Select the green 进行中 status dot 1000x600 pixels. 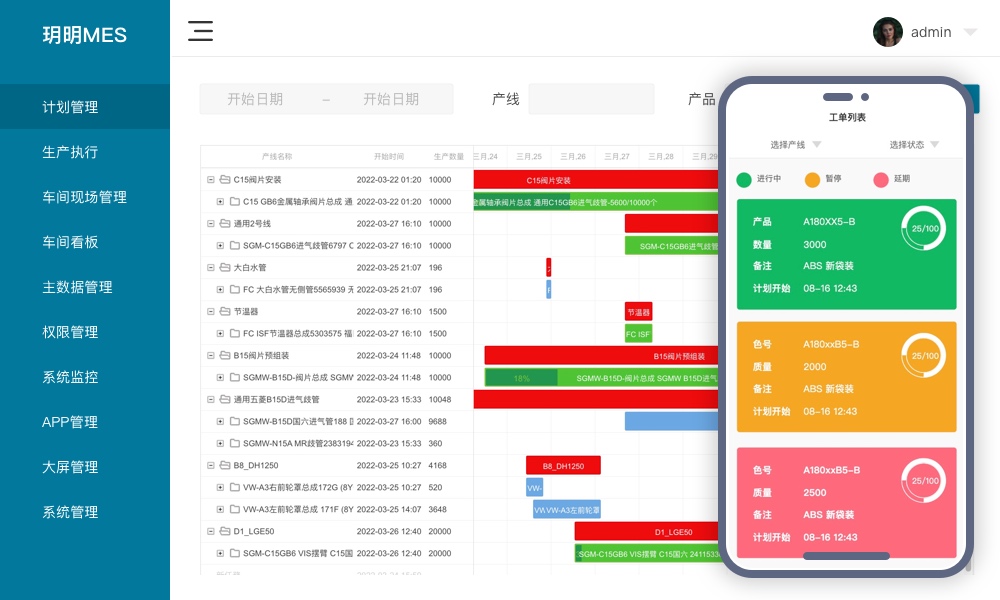tap(743, 180)
